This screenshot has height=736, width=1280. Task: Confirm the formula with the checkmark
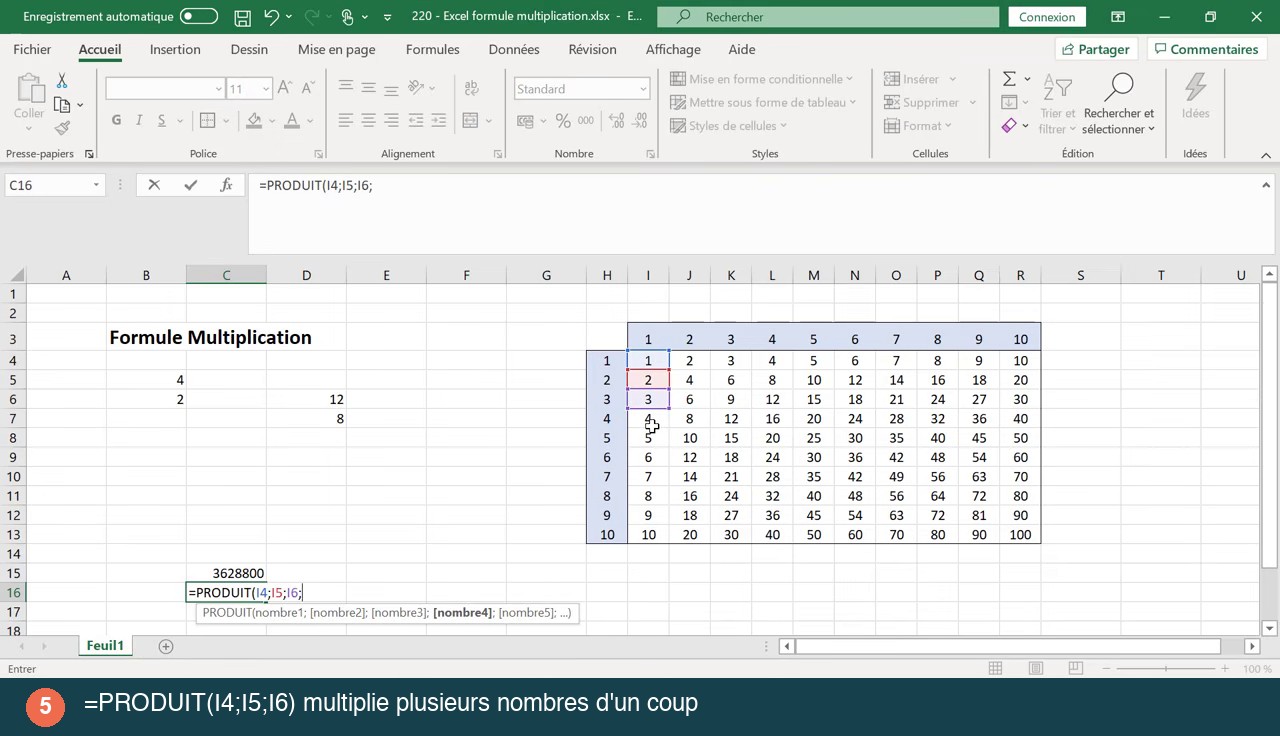coord(190,185)
